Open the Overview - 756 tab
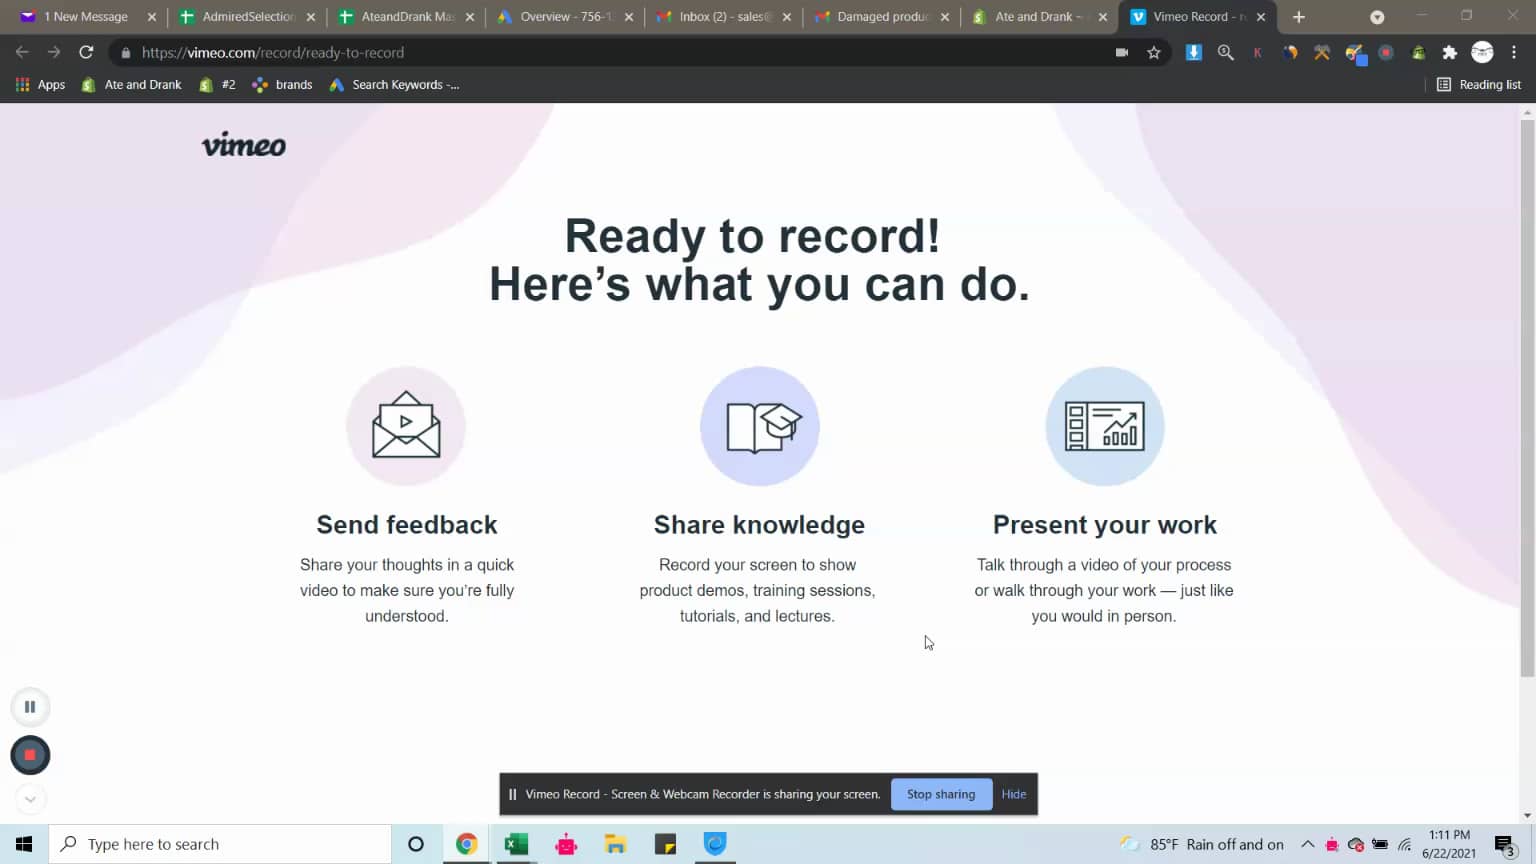Screen dimensions: 1536x864 [566, 17]
